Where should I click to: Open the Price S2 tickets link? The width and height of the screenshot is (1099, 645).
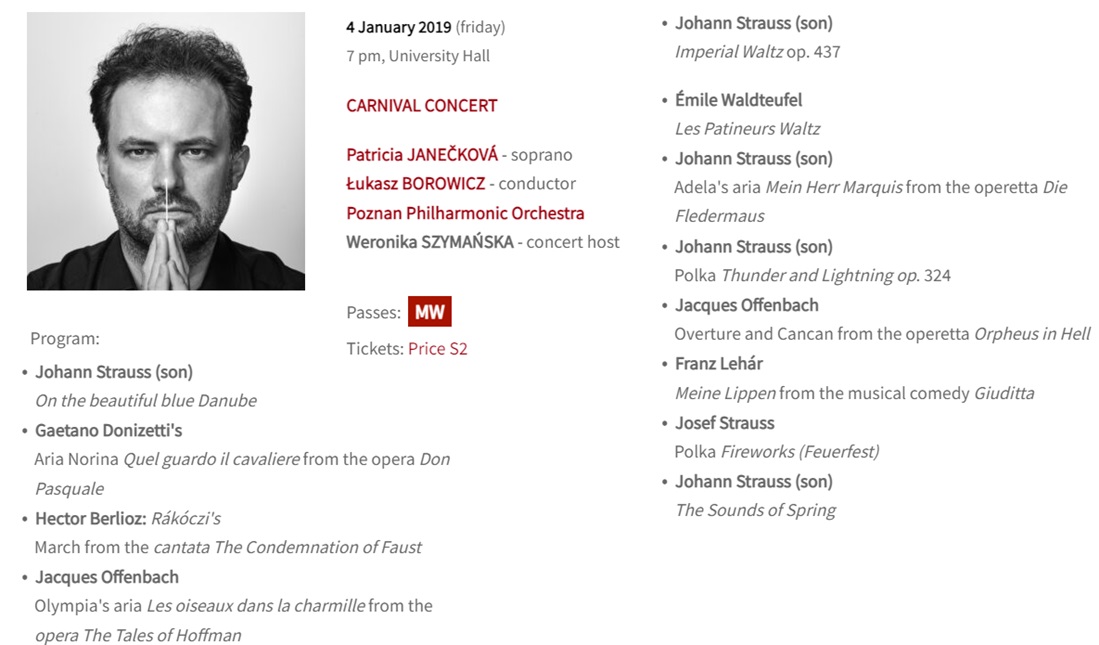(x=438, y=349)
